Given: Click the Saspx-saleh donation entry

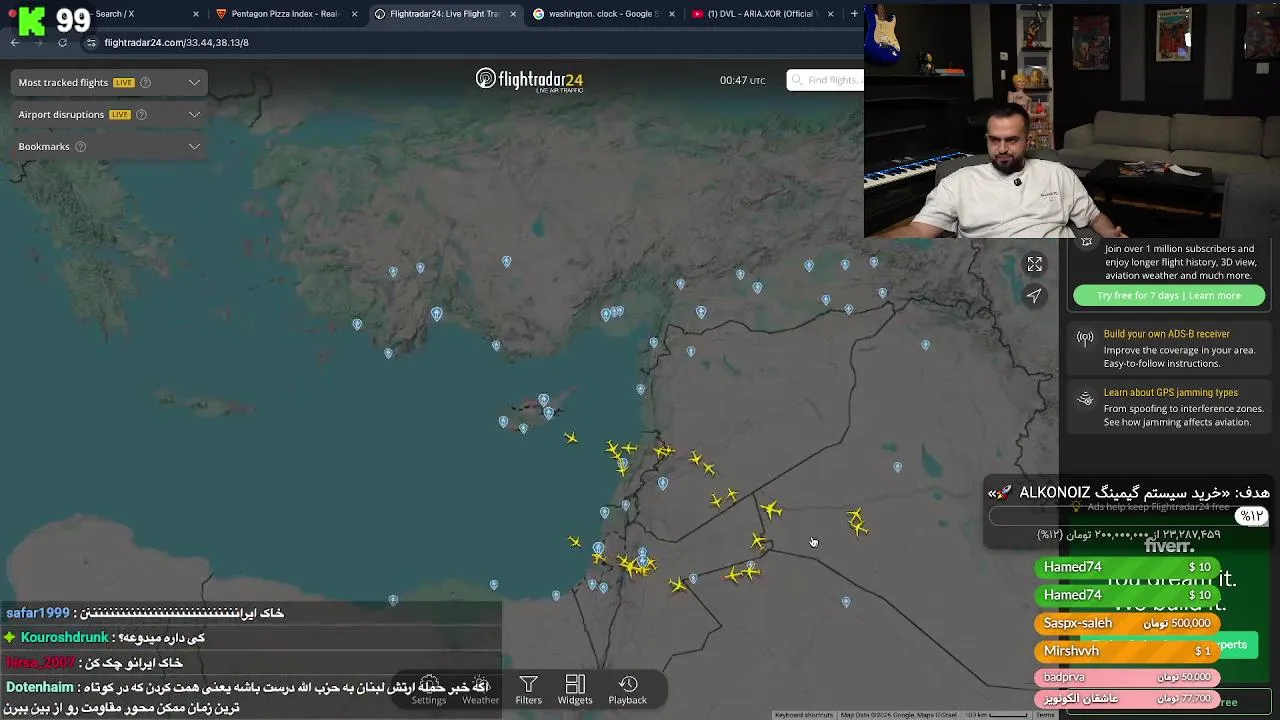Looking at the screenshot, I should [x=1127, y=623].
